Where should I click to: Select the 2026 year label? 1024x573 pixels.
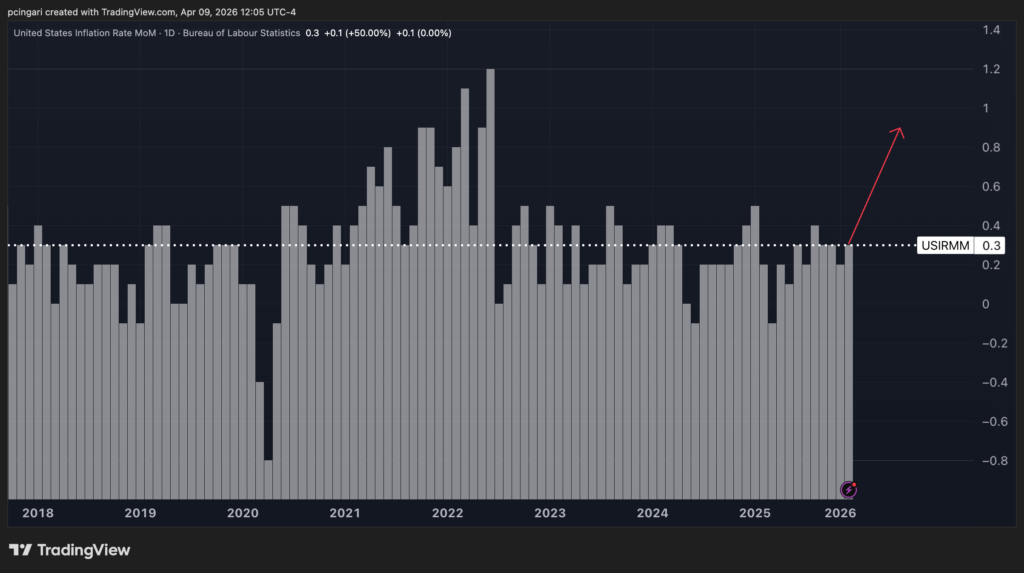click(x=840, y=513)
